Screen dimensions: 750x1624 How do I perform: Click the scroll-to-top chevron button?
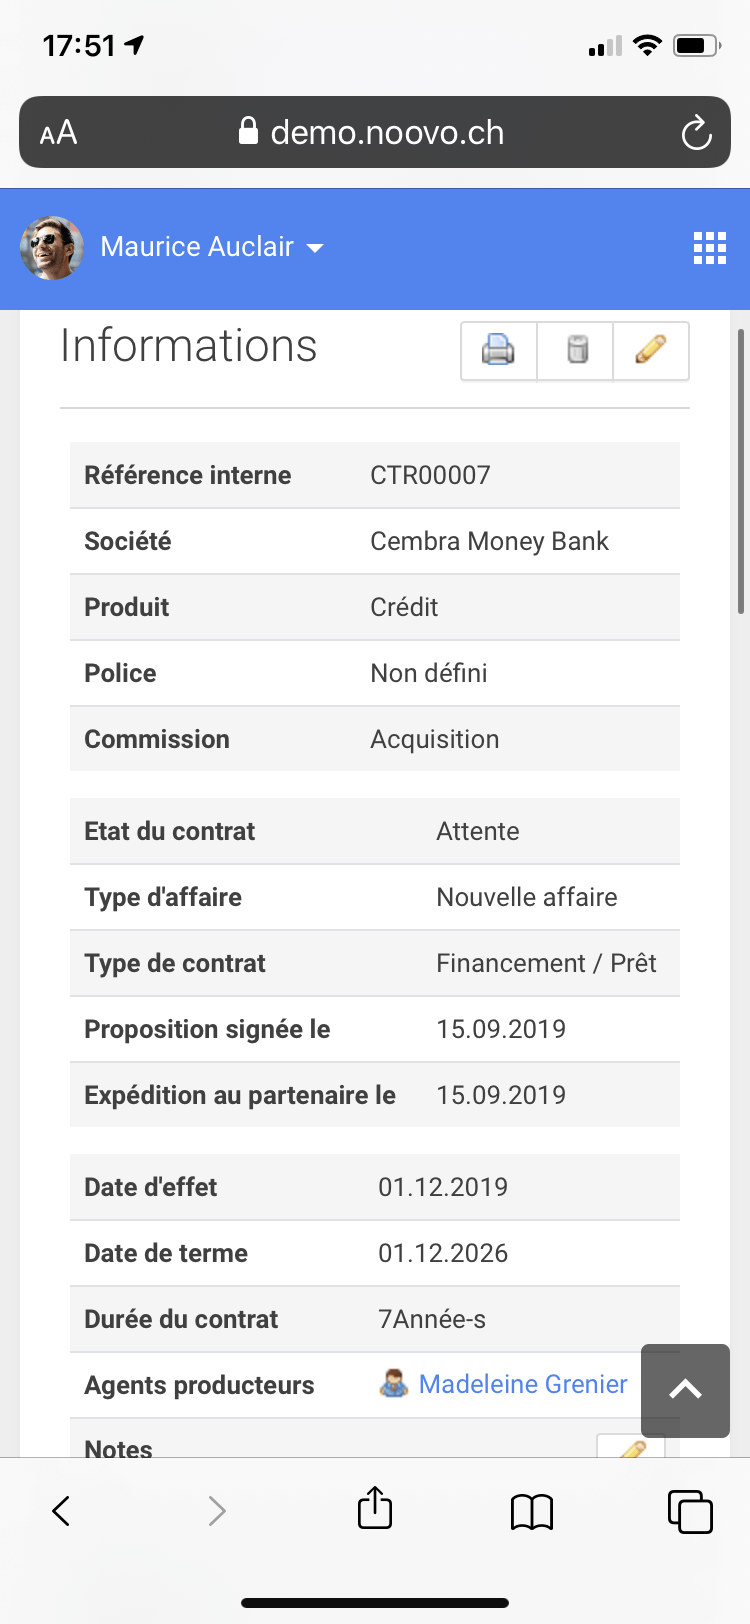(685, 1390)
